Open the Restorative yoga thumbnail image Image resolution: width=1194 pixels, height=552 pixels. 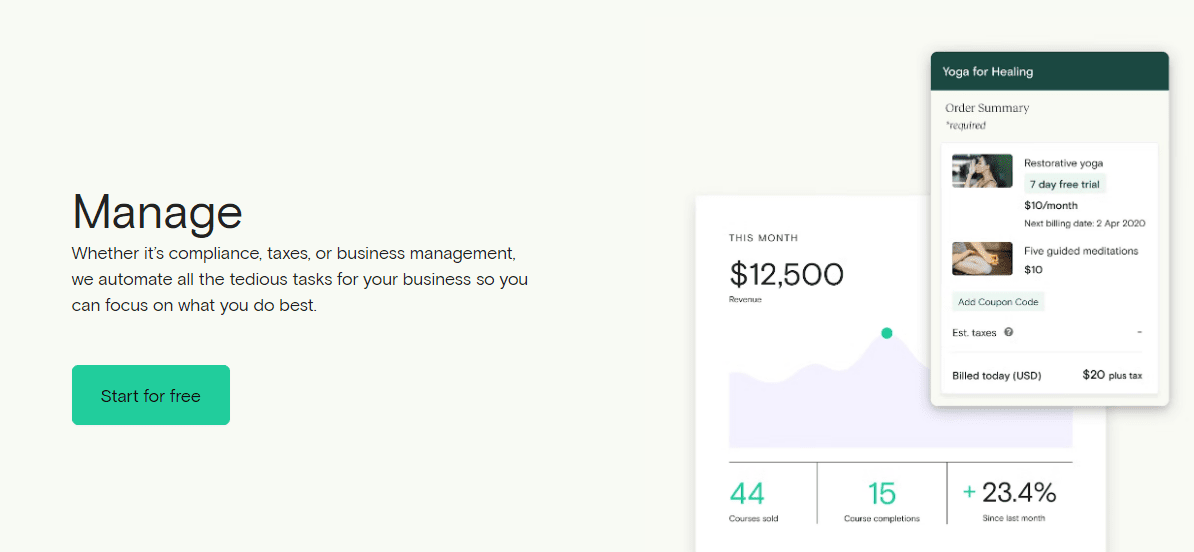pyautogui.click(x=982, y=171)
